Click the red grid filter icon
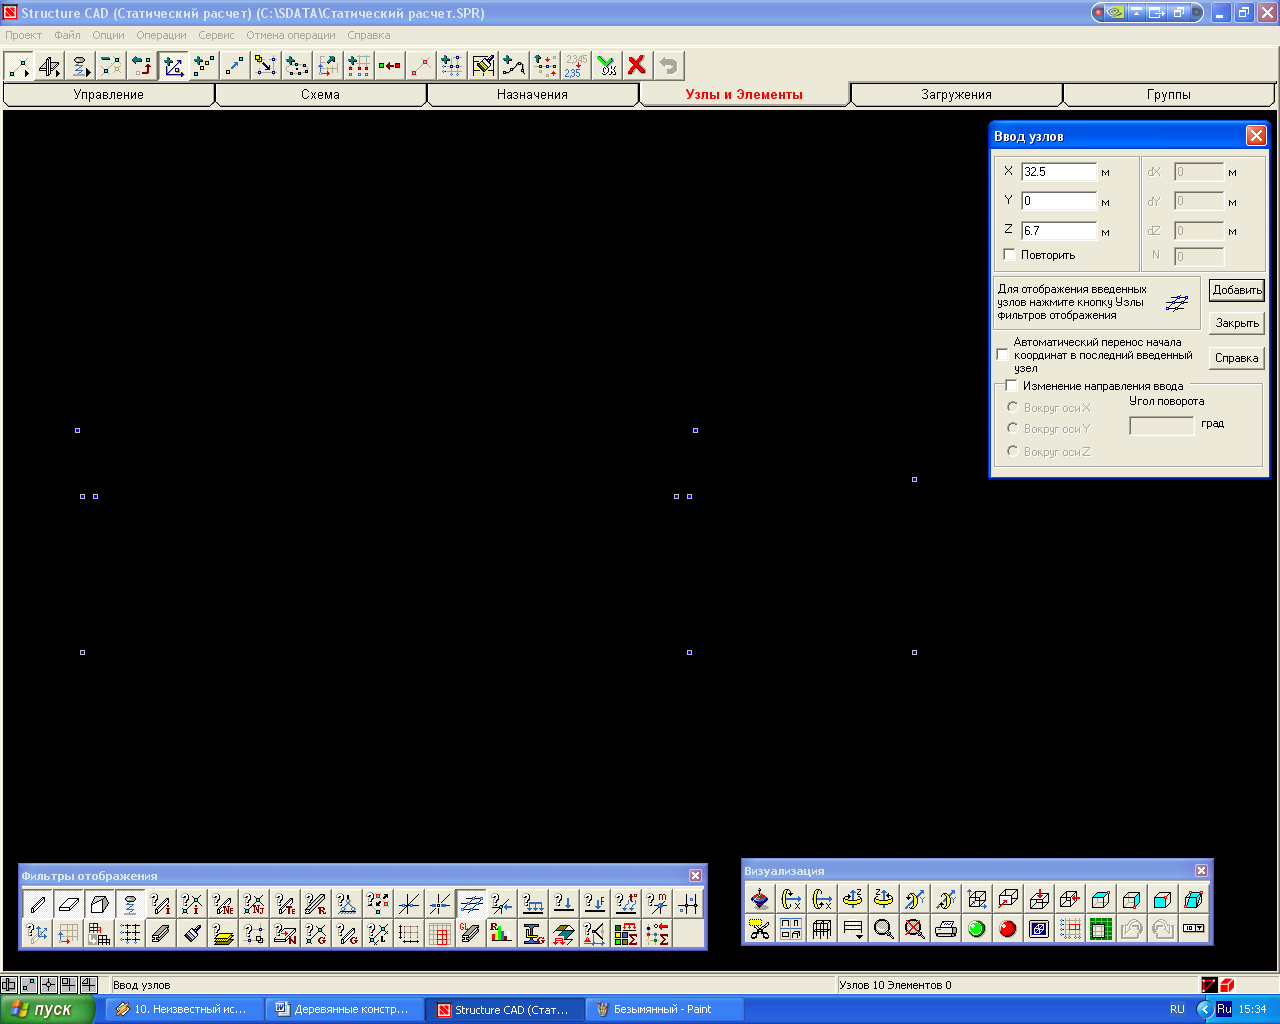1280x1024 pixels. (x=440, y=934)
